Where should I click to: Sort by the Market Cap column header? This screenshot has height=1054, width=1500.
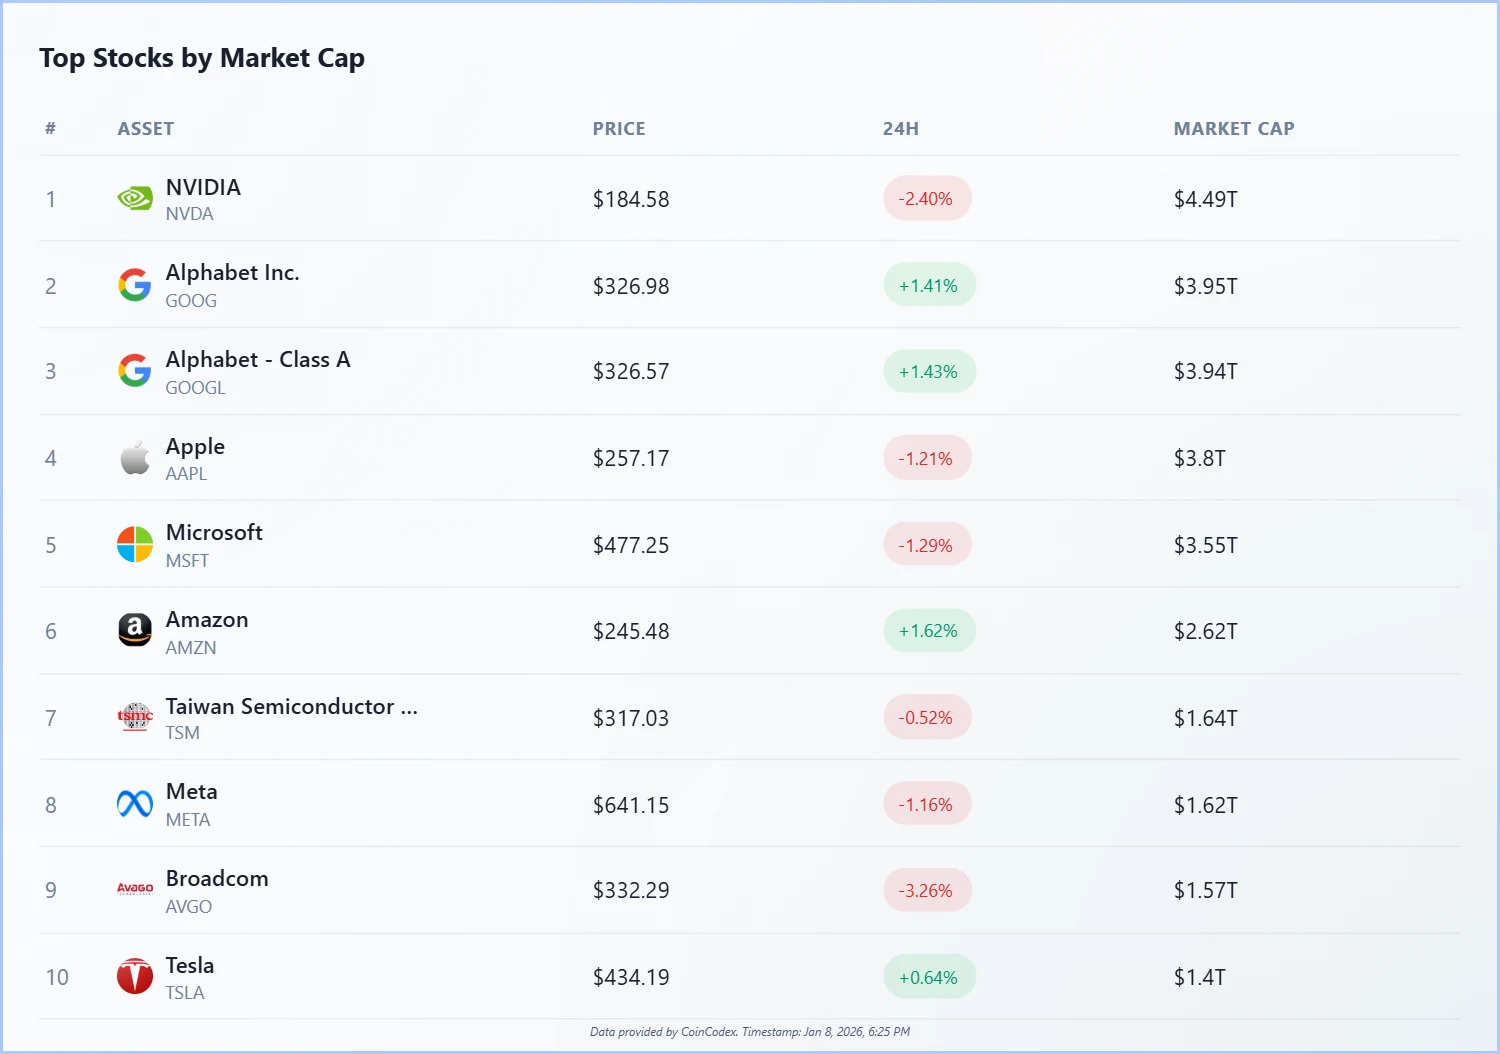pyautogui.click(x=1233, y=129)
